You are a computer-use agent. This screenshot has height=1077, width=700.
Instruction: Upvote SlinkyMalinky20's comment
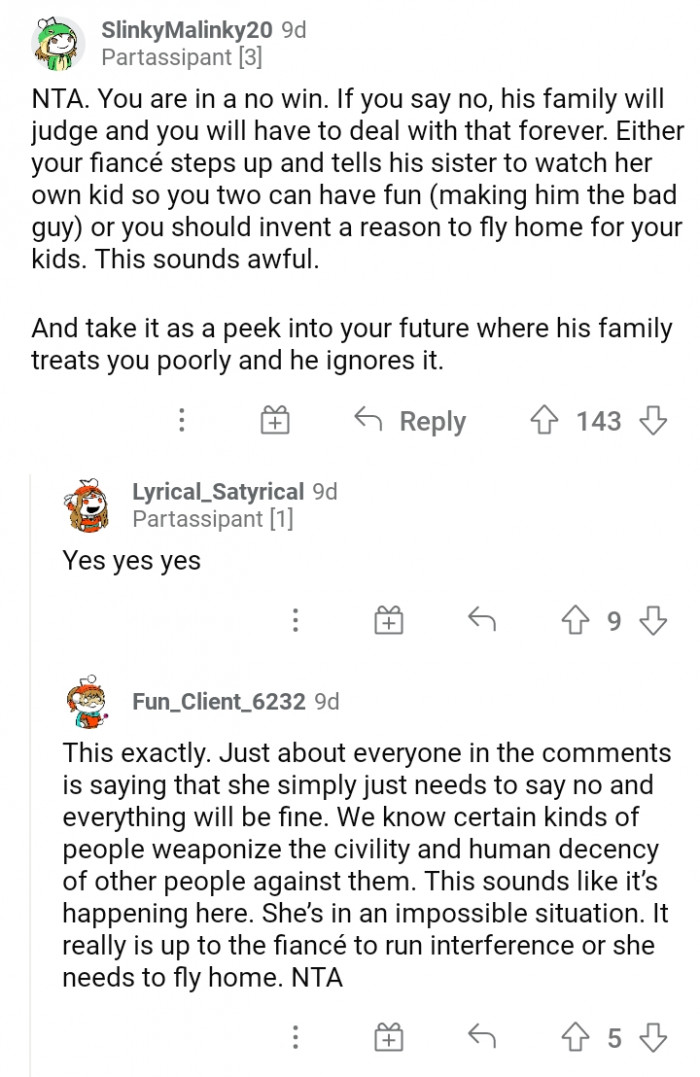click(542, 420)
